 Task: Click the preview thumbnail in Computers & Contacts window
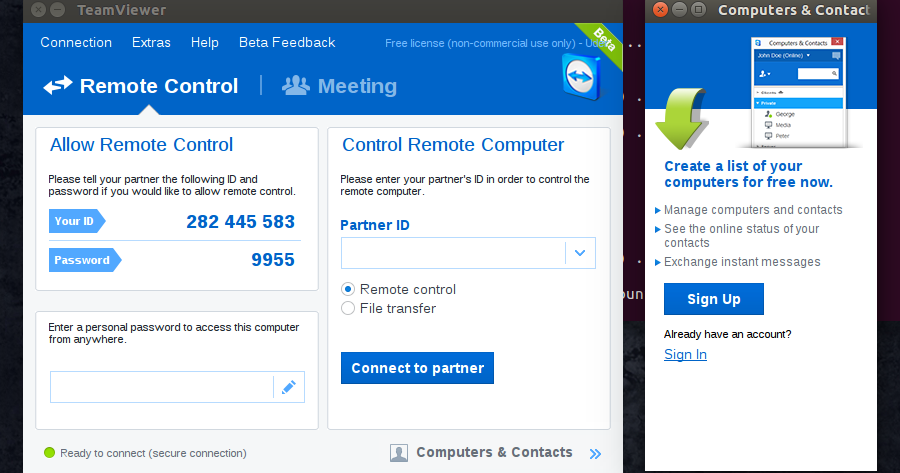pyautogui.click(x=798, y=92)
